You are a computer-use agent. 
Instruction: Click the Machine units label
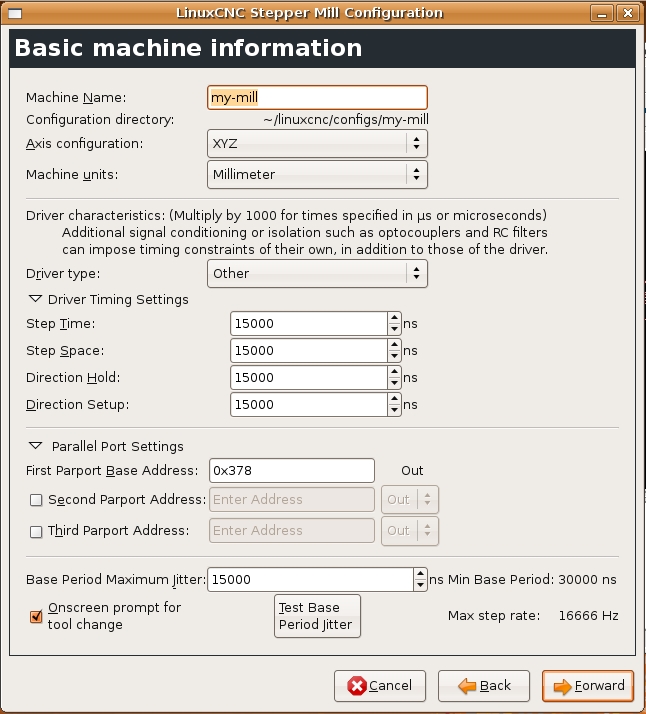(72, 175)
